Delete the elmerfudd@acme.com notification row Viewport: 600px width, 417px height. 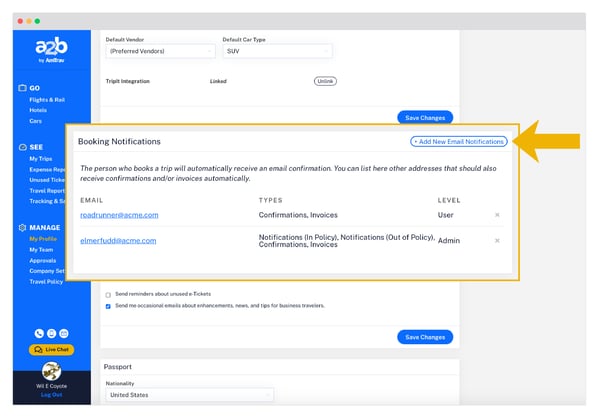point(497,240)
